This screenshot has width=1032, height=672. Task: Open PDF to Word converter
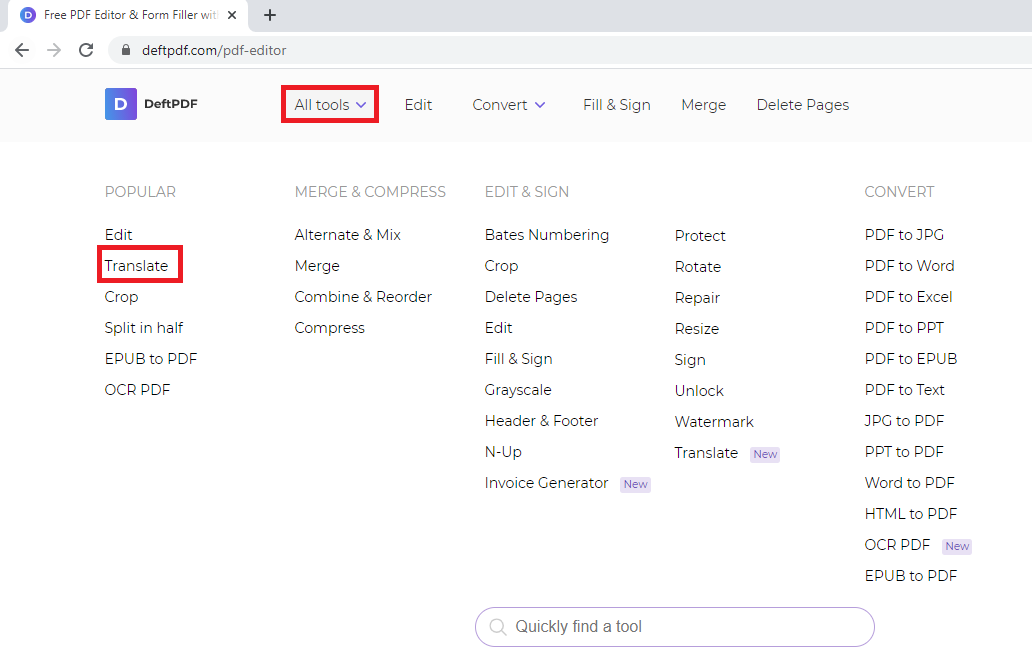[909, 266]
